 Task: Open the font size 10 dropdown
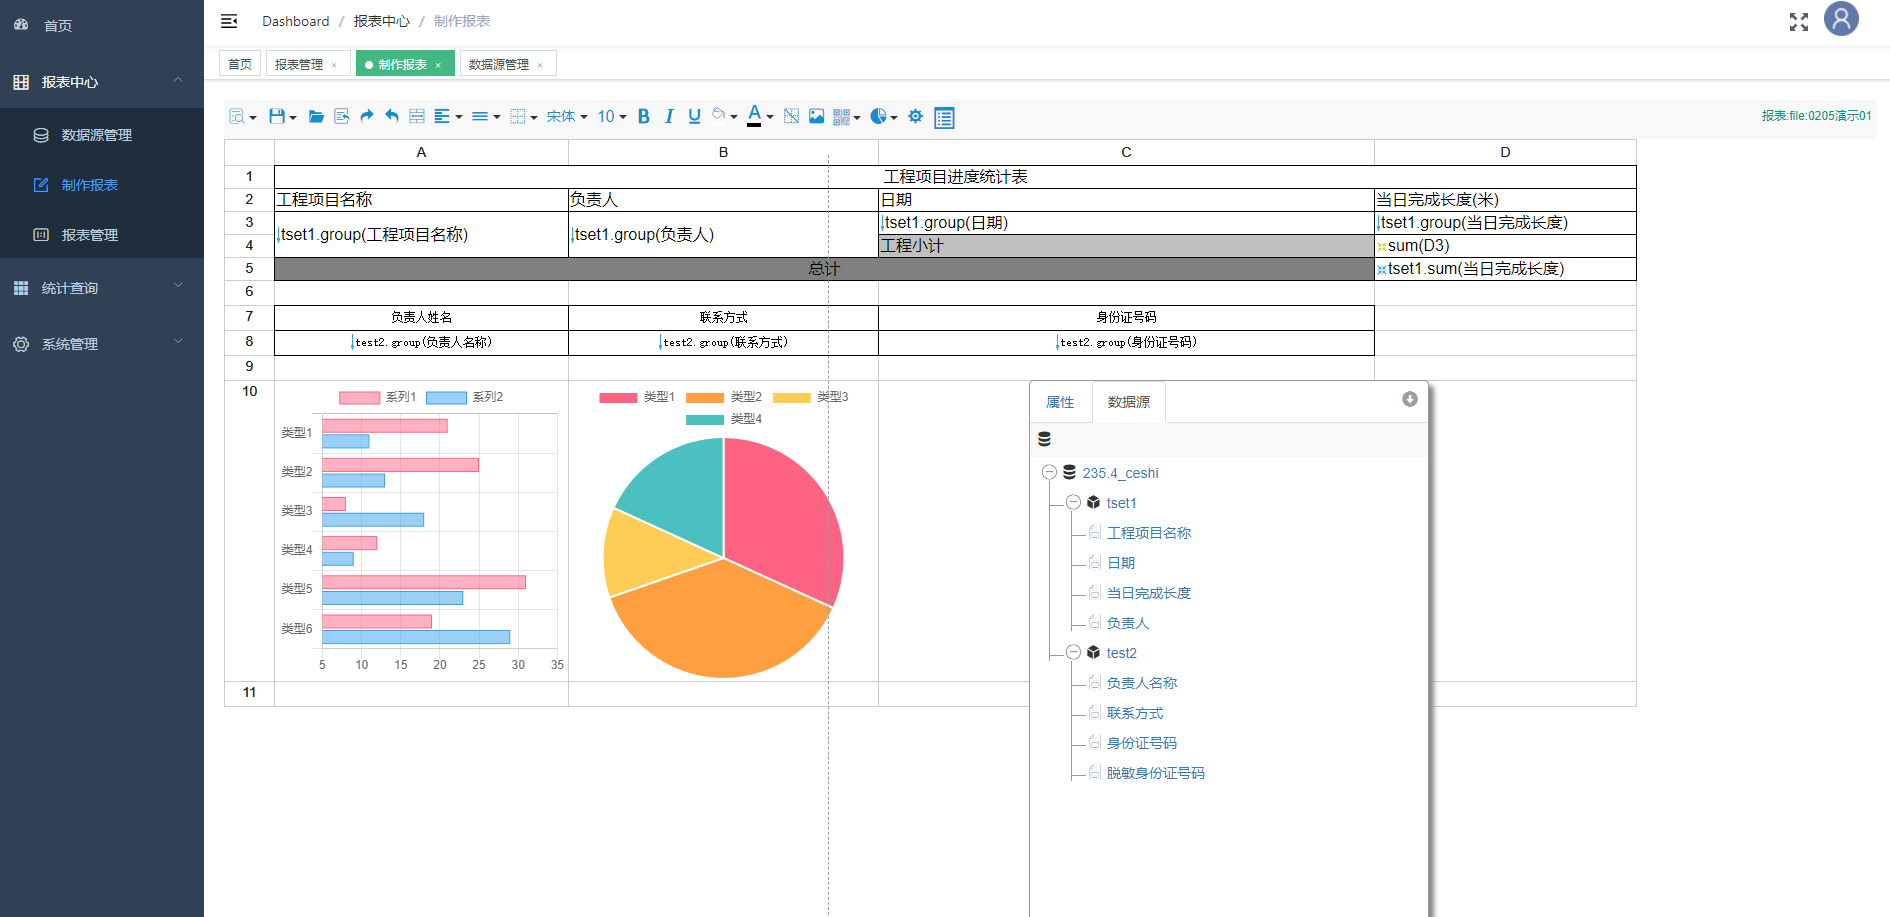point(612,117)
